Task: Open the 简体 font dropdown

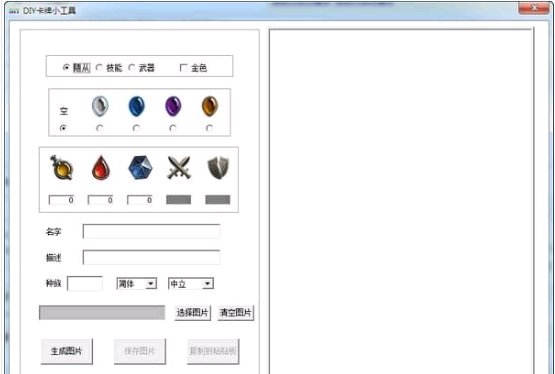Action: [137, 284]
